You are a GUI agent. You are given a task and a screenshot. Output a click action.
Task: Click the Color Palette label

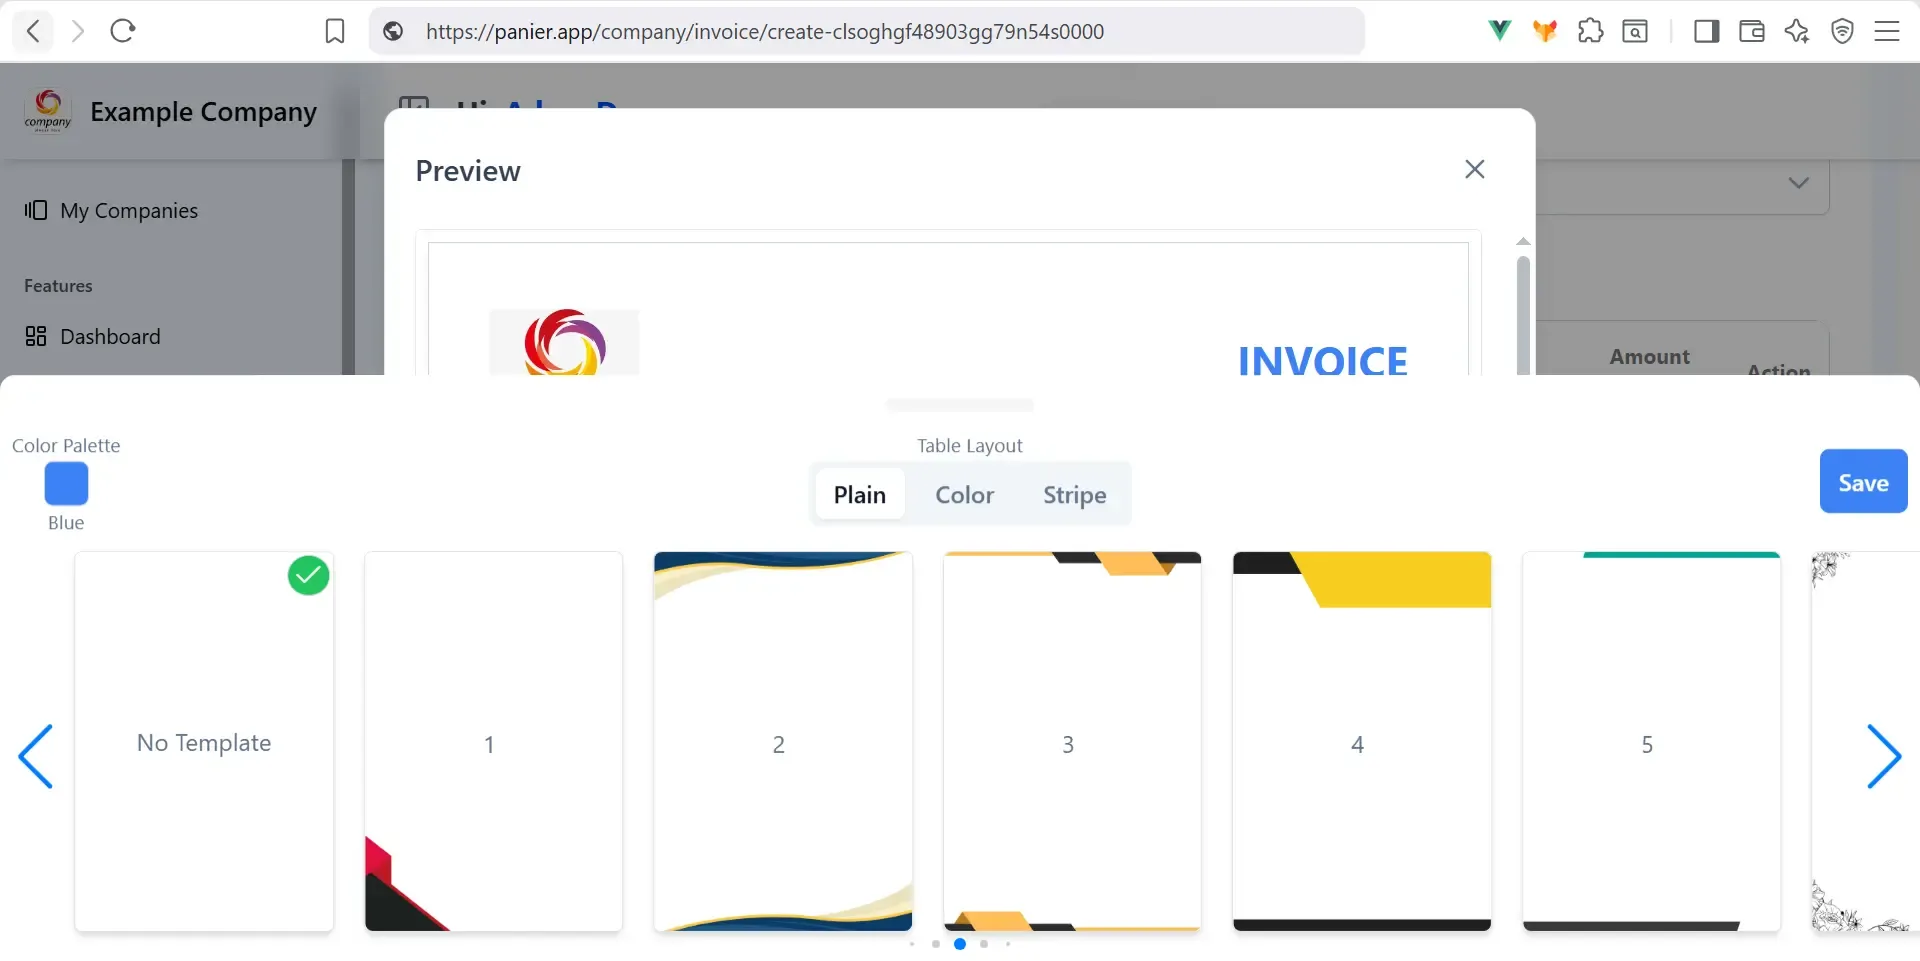pyautogui.click(x=66, y=446)
